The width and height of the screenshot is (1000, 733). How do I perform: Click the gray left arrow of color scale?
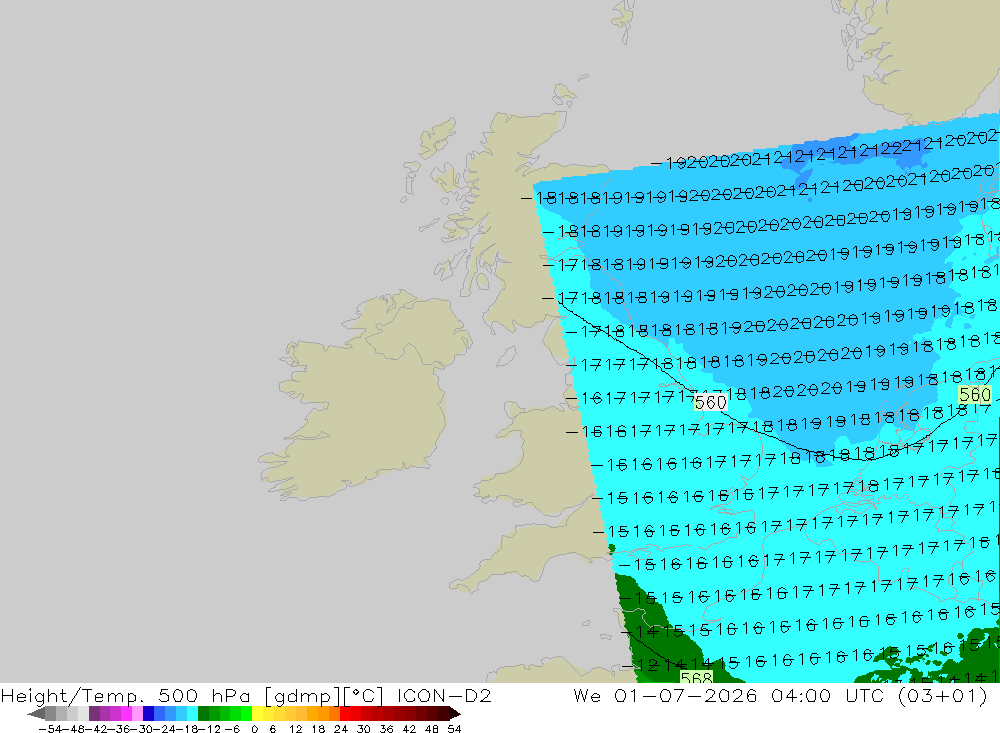(x=36, y=713)
